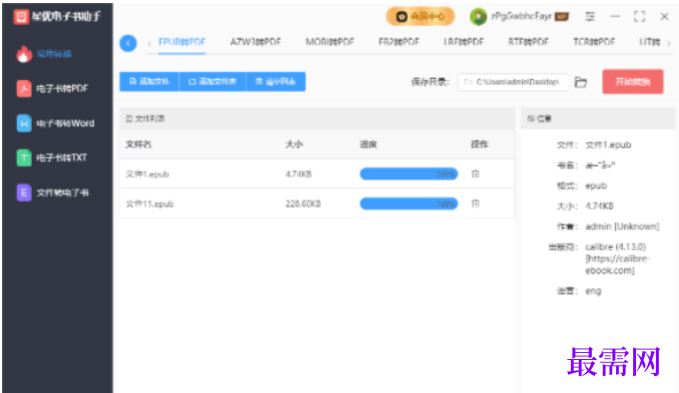Click the blue Word icon in sidebar
The image size is (679, 393).
coord(24,123)
